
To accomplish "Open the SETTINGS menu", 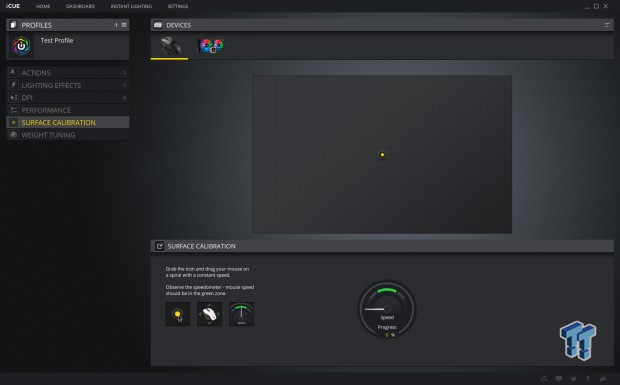I will [178, 6].
